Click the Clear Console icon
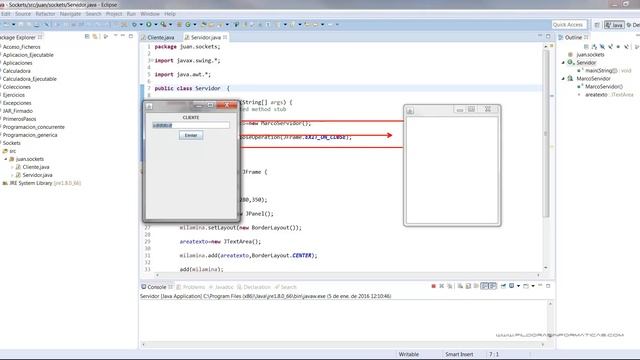Screen dimensions: 640x360 tap(460, 286)
